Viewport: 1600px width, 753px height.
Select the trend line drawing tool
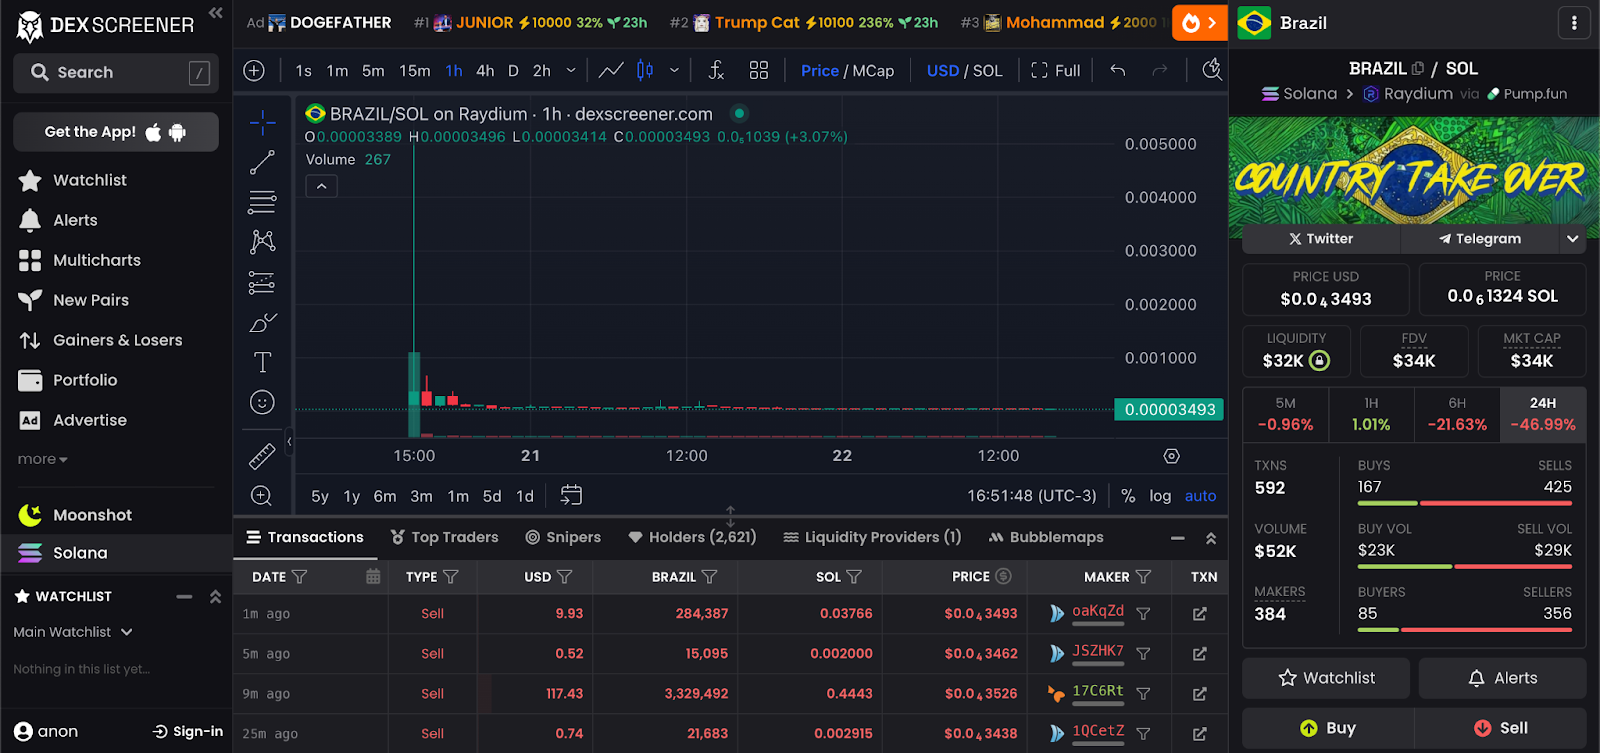point(262,162)
